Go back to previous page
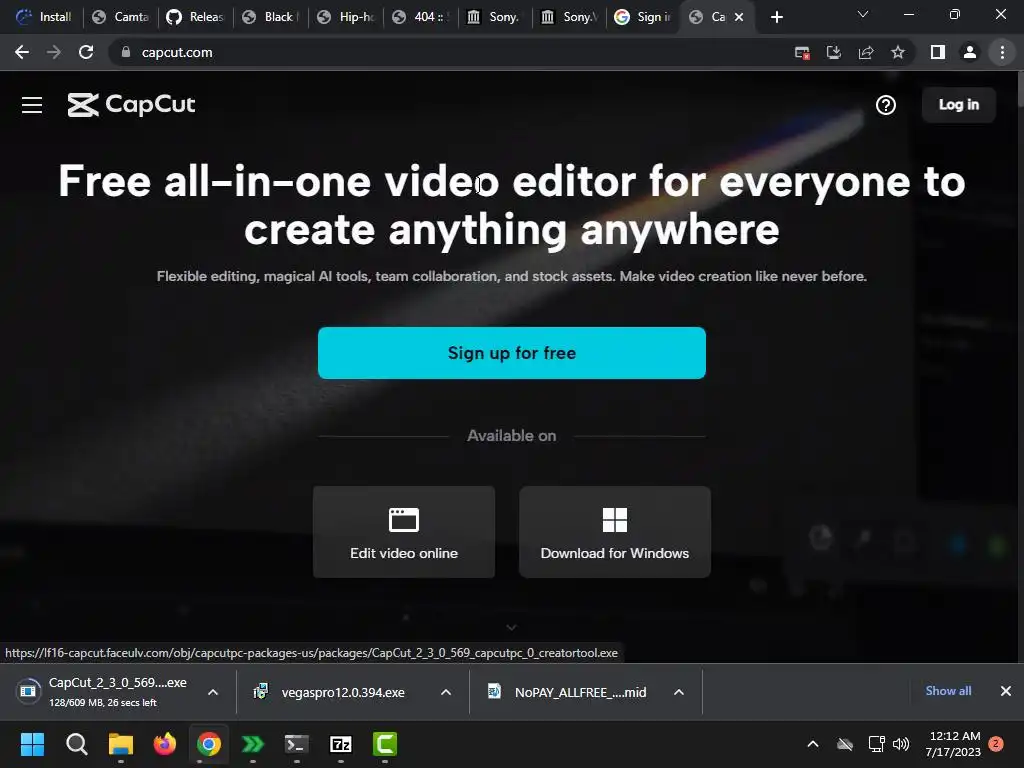The height and width of the screenshot is (768, 1024). [x=22, y=52]
